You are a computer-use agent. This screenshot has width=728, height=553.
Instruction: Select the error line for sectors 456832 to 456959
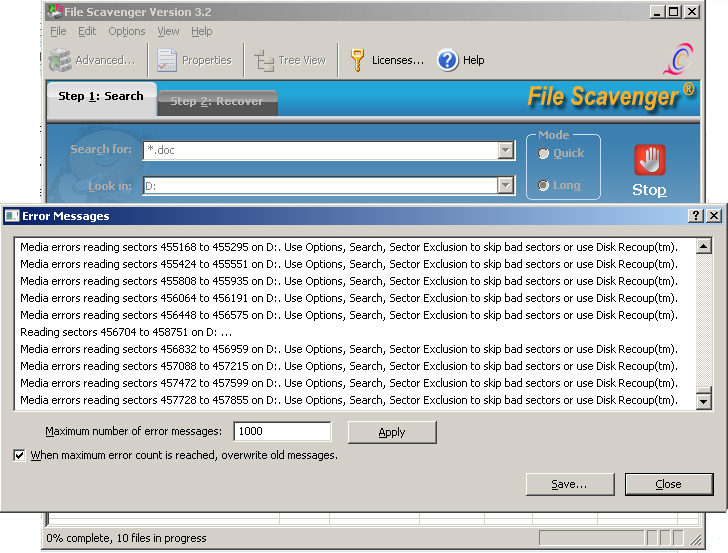[349, 349]
